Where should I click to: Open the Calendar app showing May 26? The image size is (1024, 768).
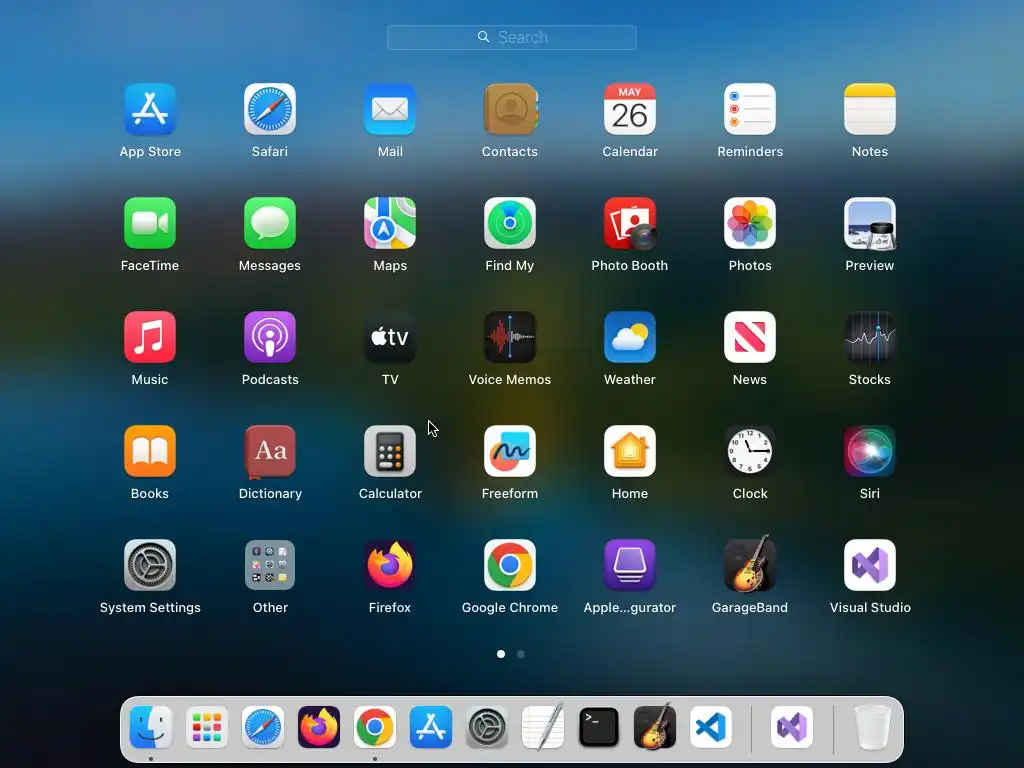[x=630, y=109]
